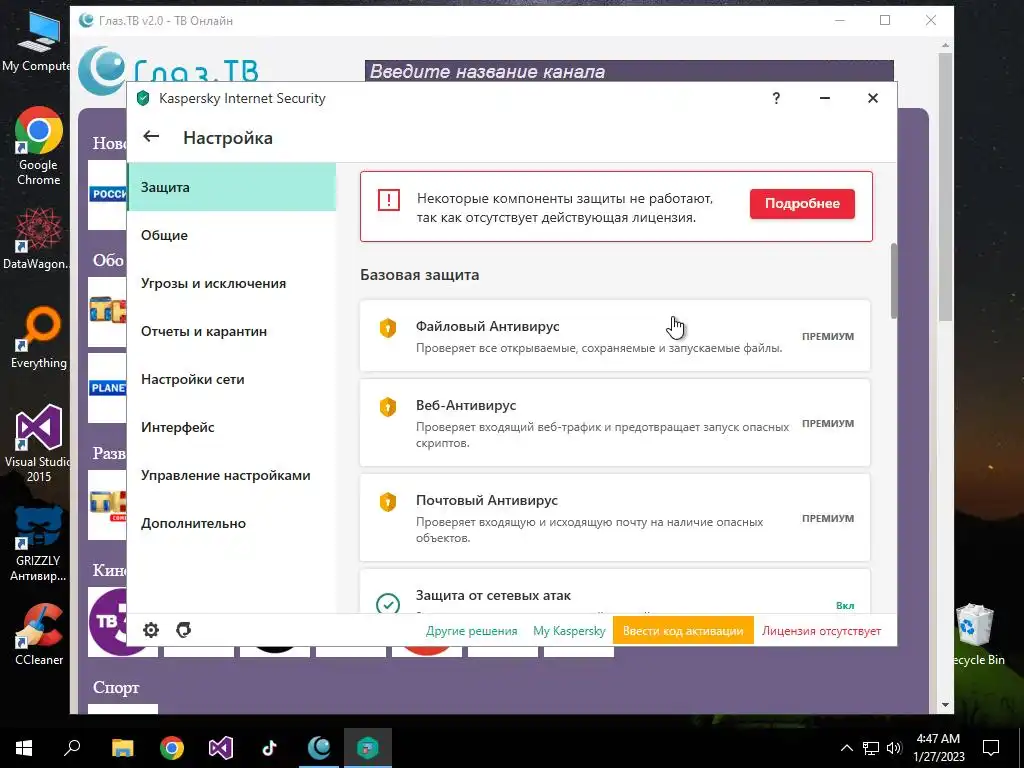Open Общие settings section
Viewport: 1024px width, 768px height.
231,235
